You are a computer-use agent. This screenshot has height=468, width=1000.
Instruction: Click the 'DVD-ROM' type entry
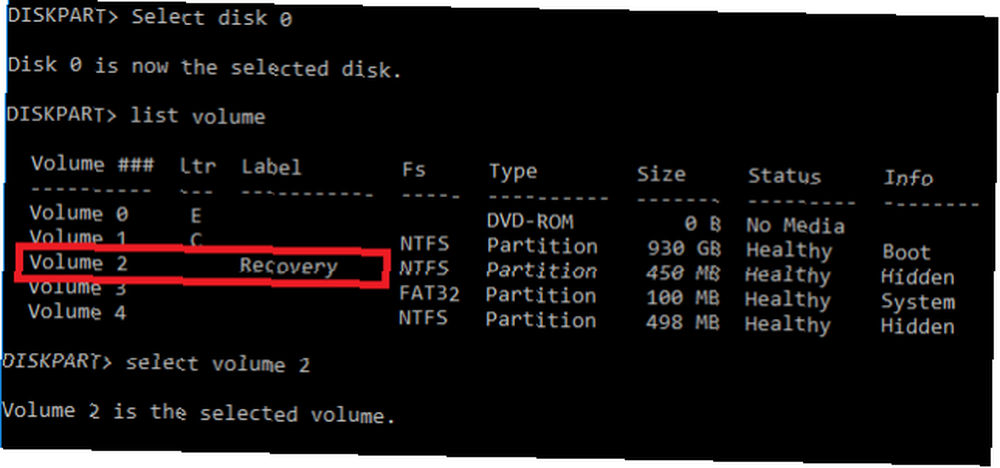point(530,222)
